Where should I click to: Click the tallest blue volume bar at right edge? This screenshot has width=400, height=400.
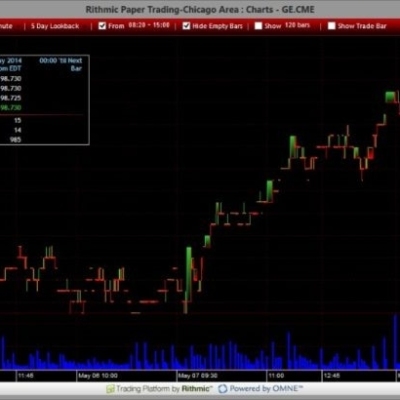[396, 341]
